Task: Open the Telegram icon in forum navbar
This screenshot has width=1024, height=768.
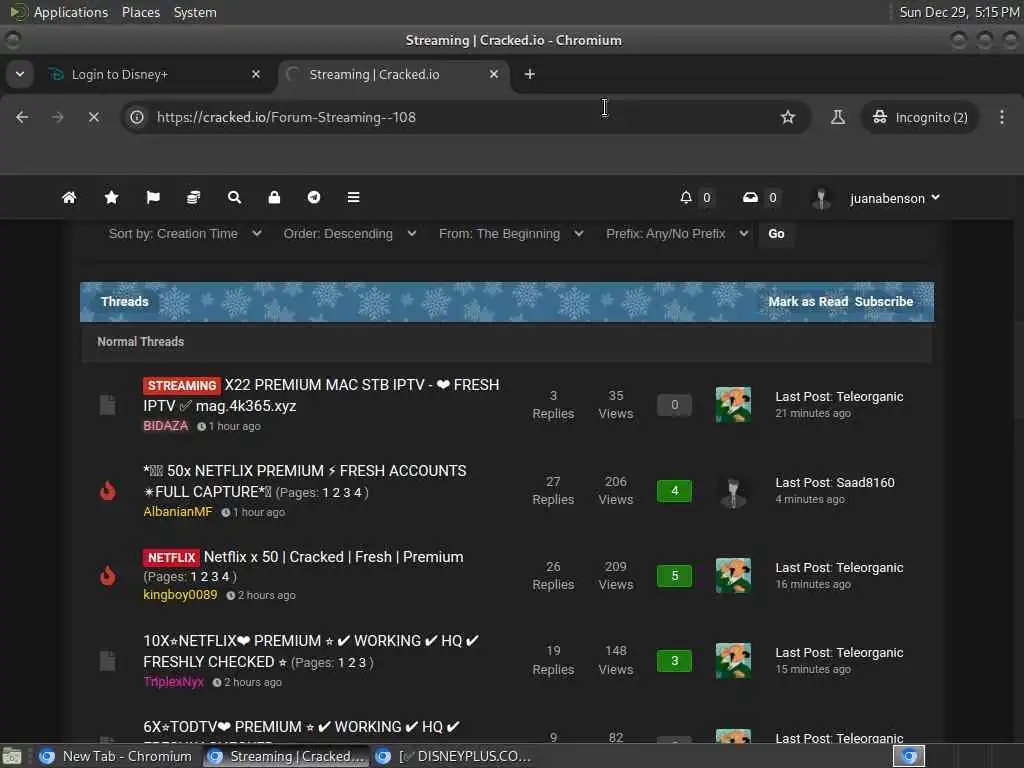Action: tap(314, 197)
